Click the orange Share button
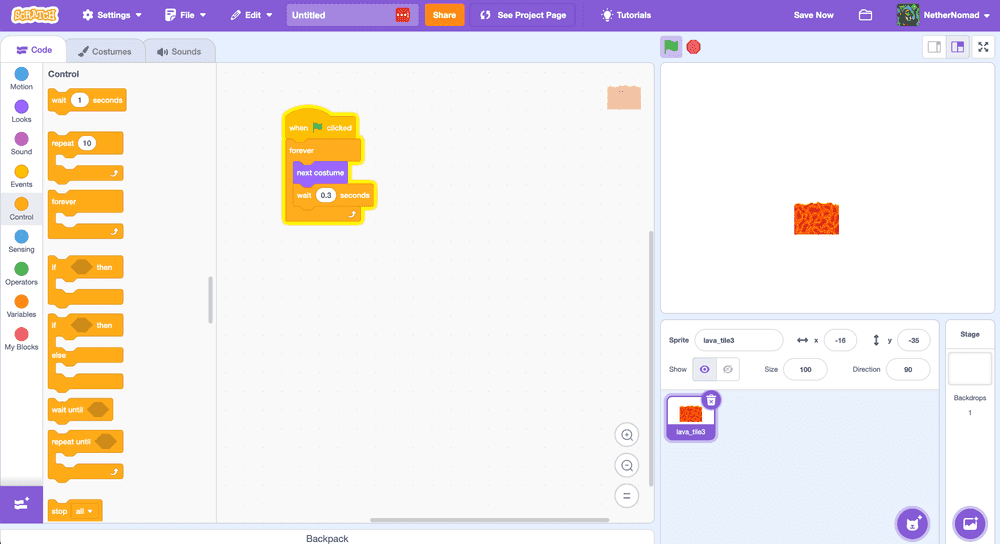The height and width of the screenshot is (544, 1000). click(444, 15)
